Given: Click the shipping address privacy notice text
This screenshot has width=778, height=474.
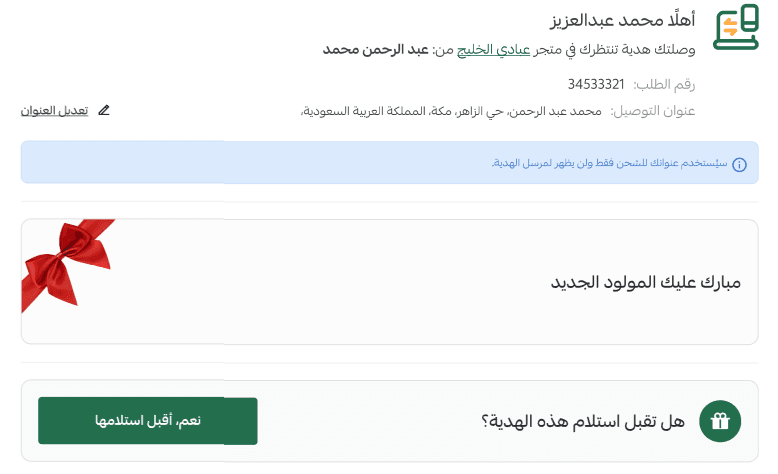Looking at the screenshot, I should [608, 163].
